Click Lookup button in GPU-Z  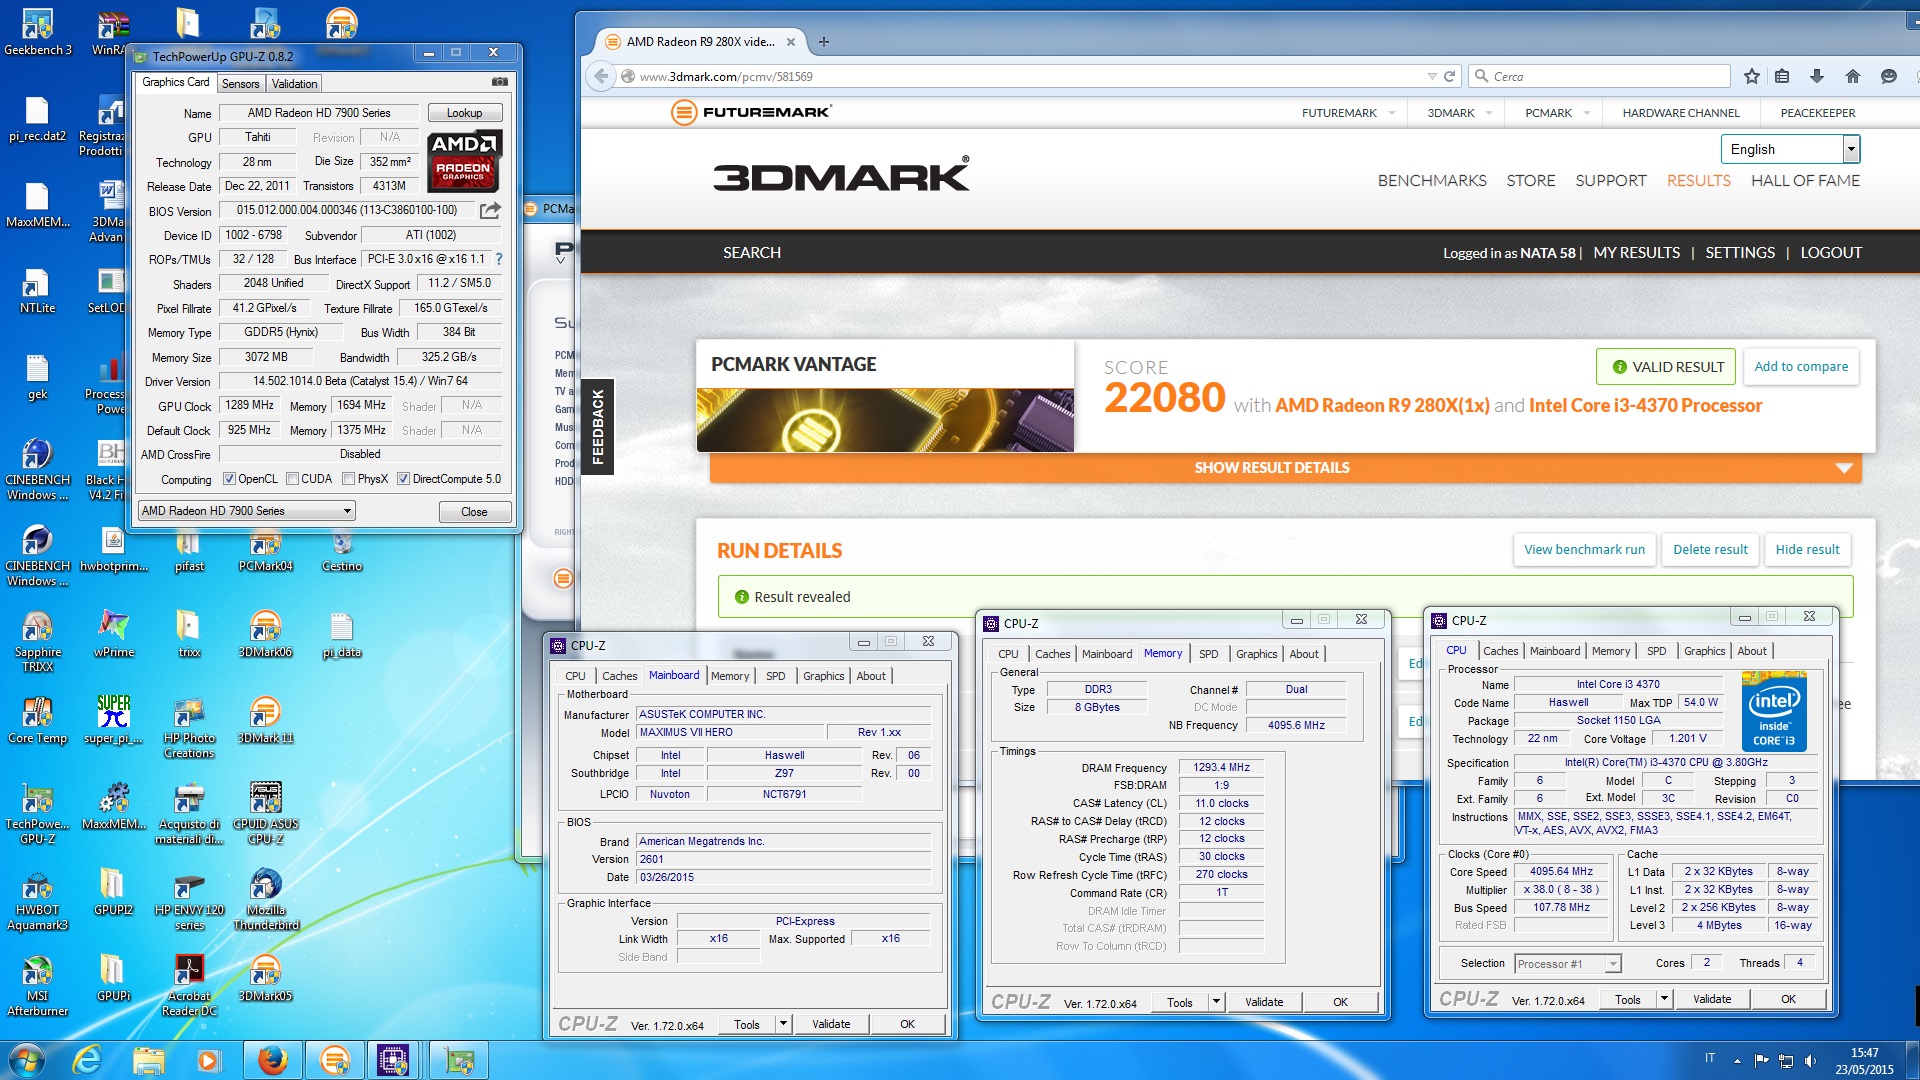pos(464,113)
